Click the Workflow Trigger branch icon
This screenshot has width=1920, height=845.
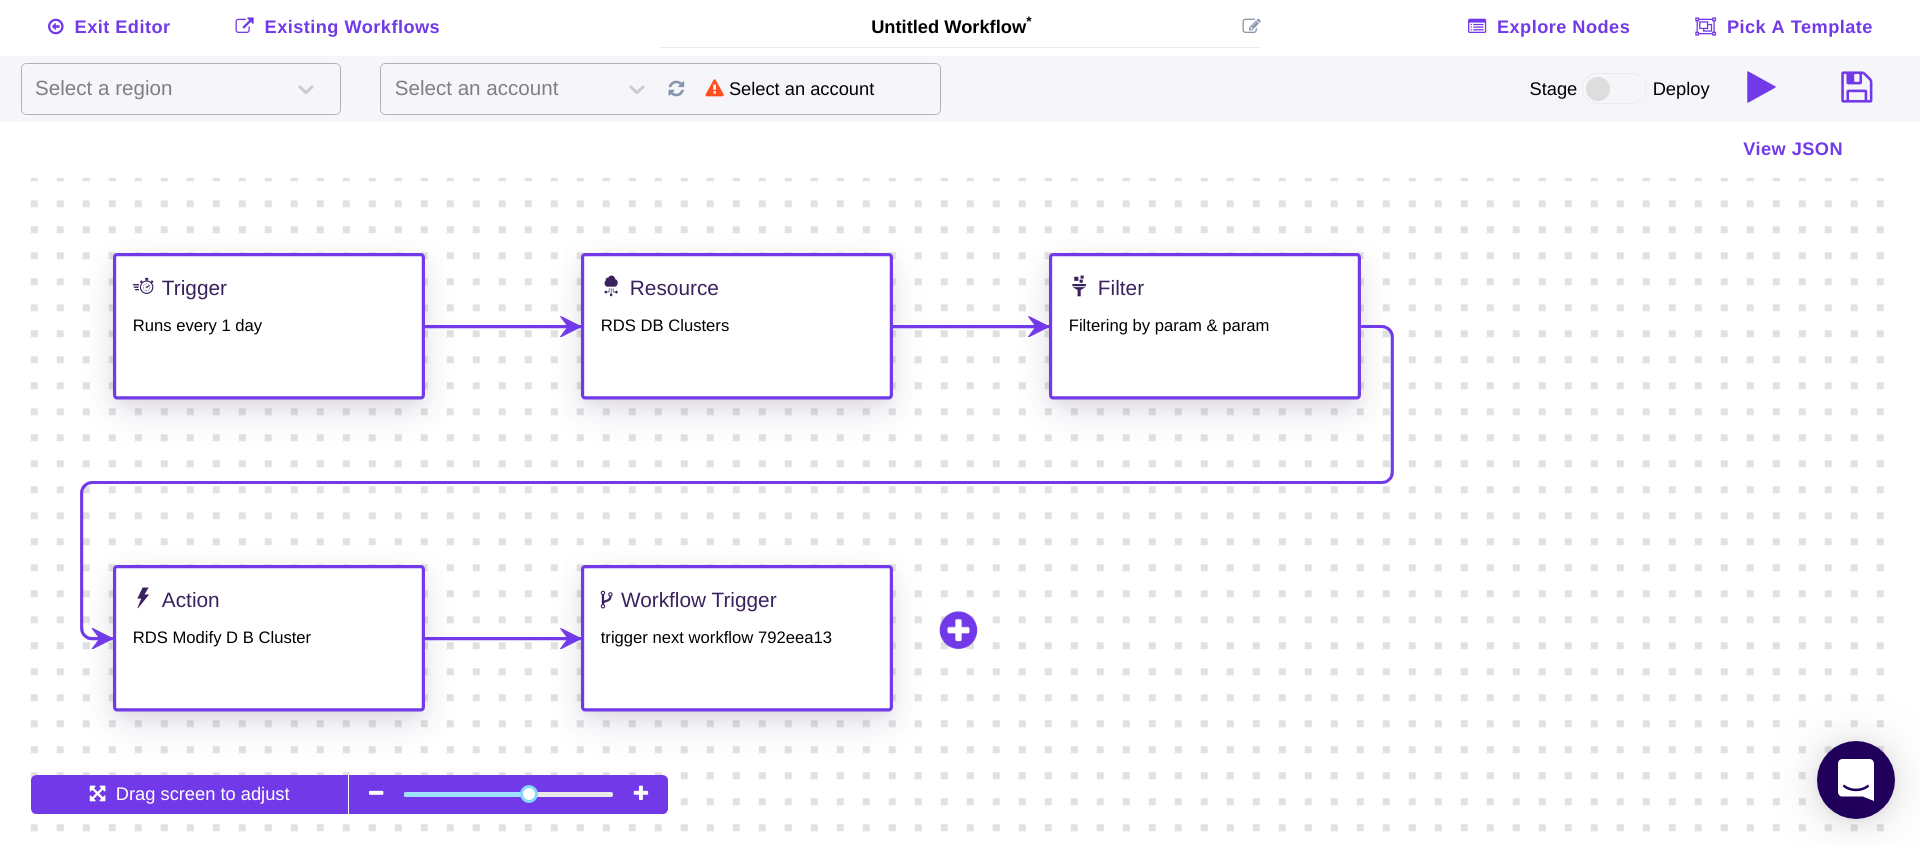click(x=606, y=600)
